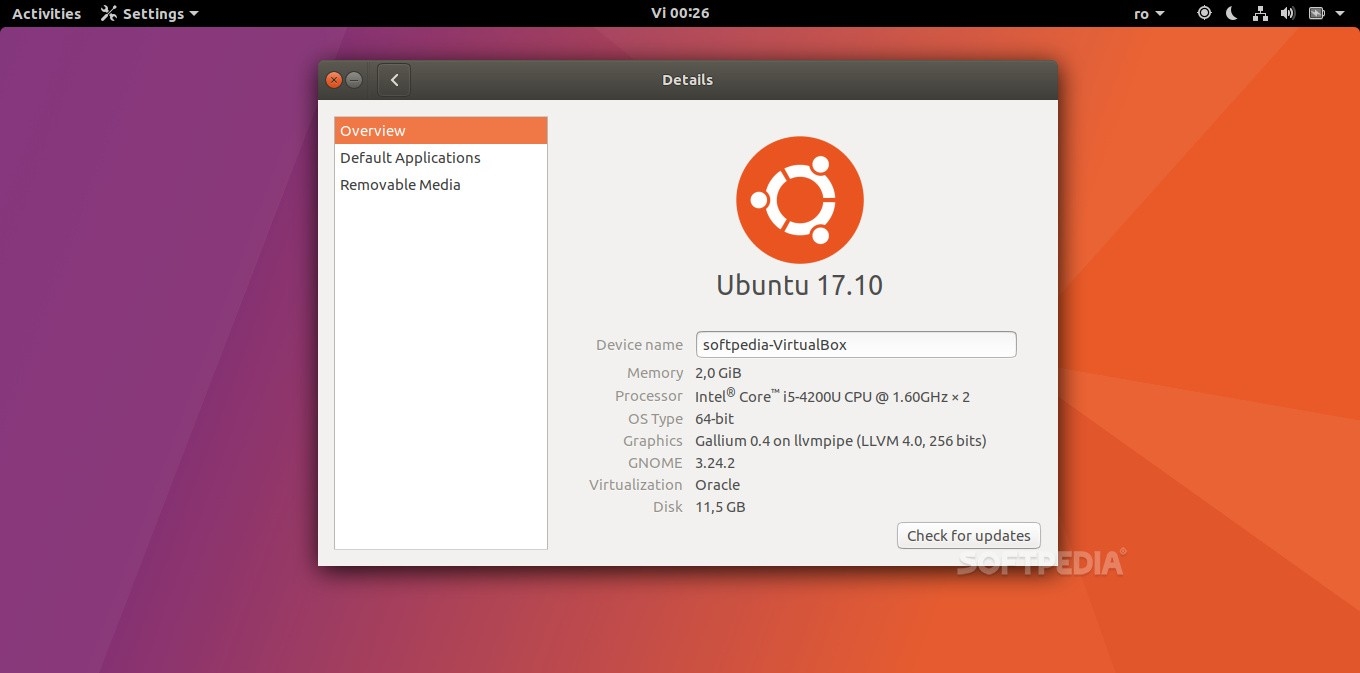
Task: Open the Activities overview
Action: [46, 14]
